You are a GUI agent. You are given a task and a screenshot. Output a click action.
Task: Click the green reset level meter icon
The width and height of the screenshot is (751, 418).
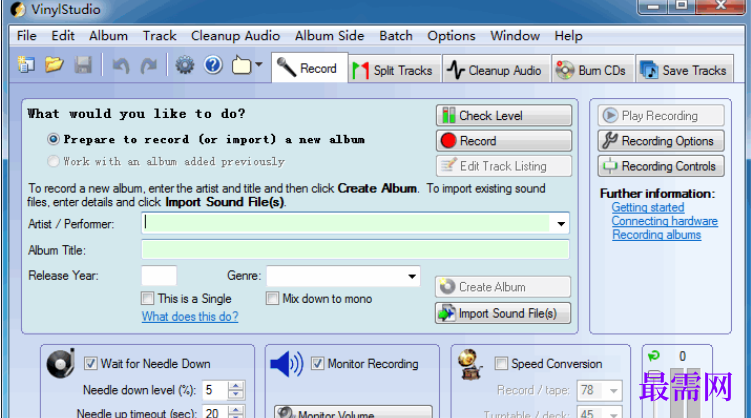tap(654, 356)
